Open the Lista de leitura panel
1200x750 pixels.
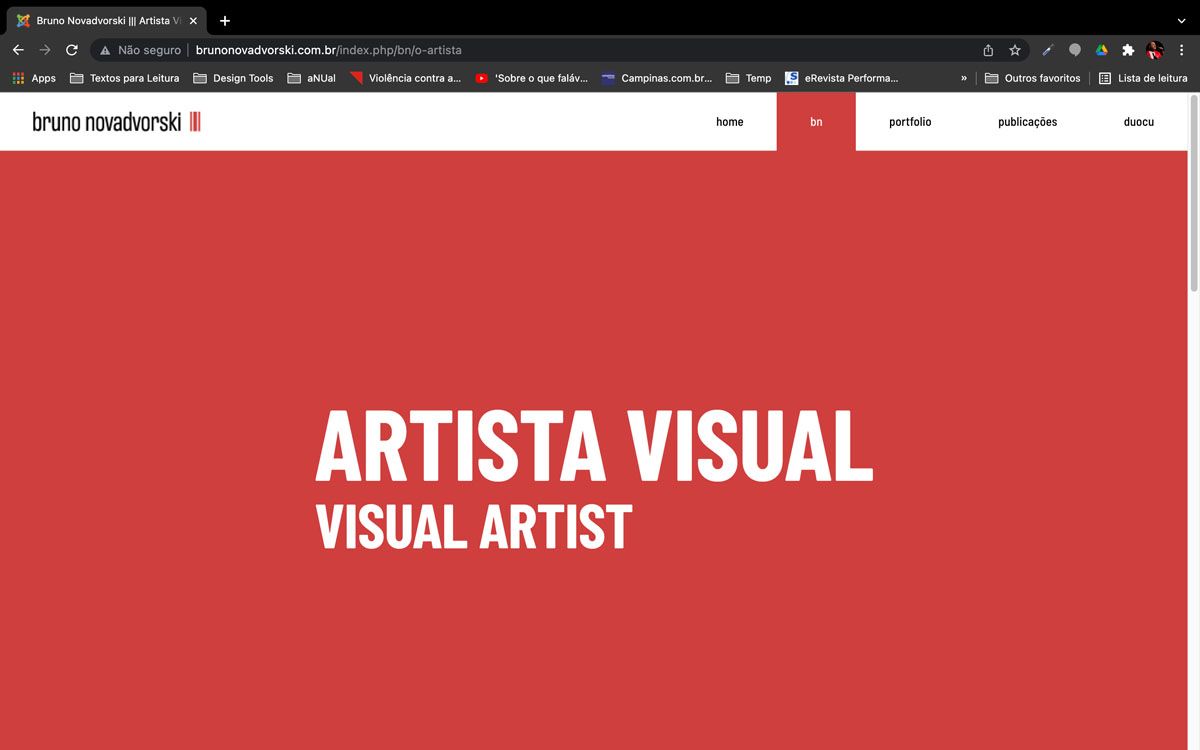tap(1143, 78)
